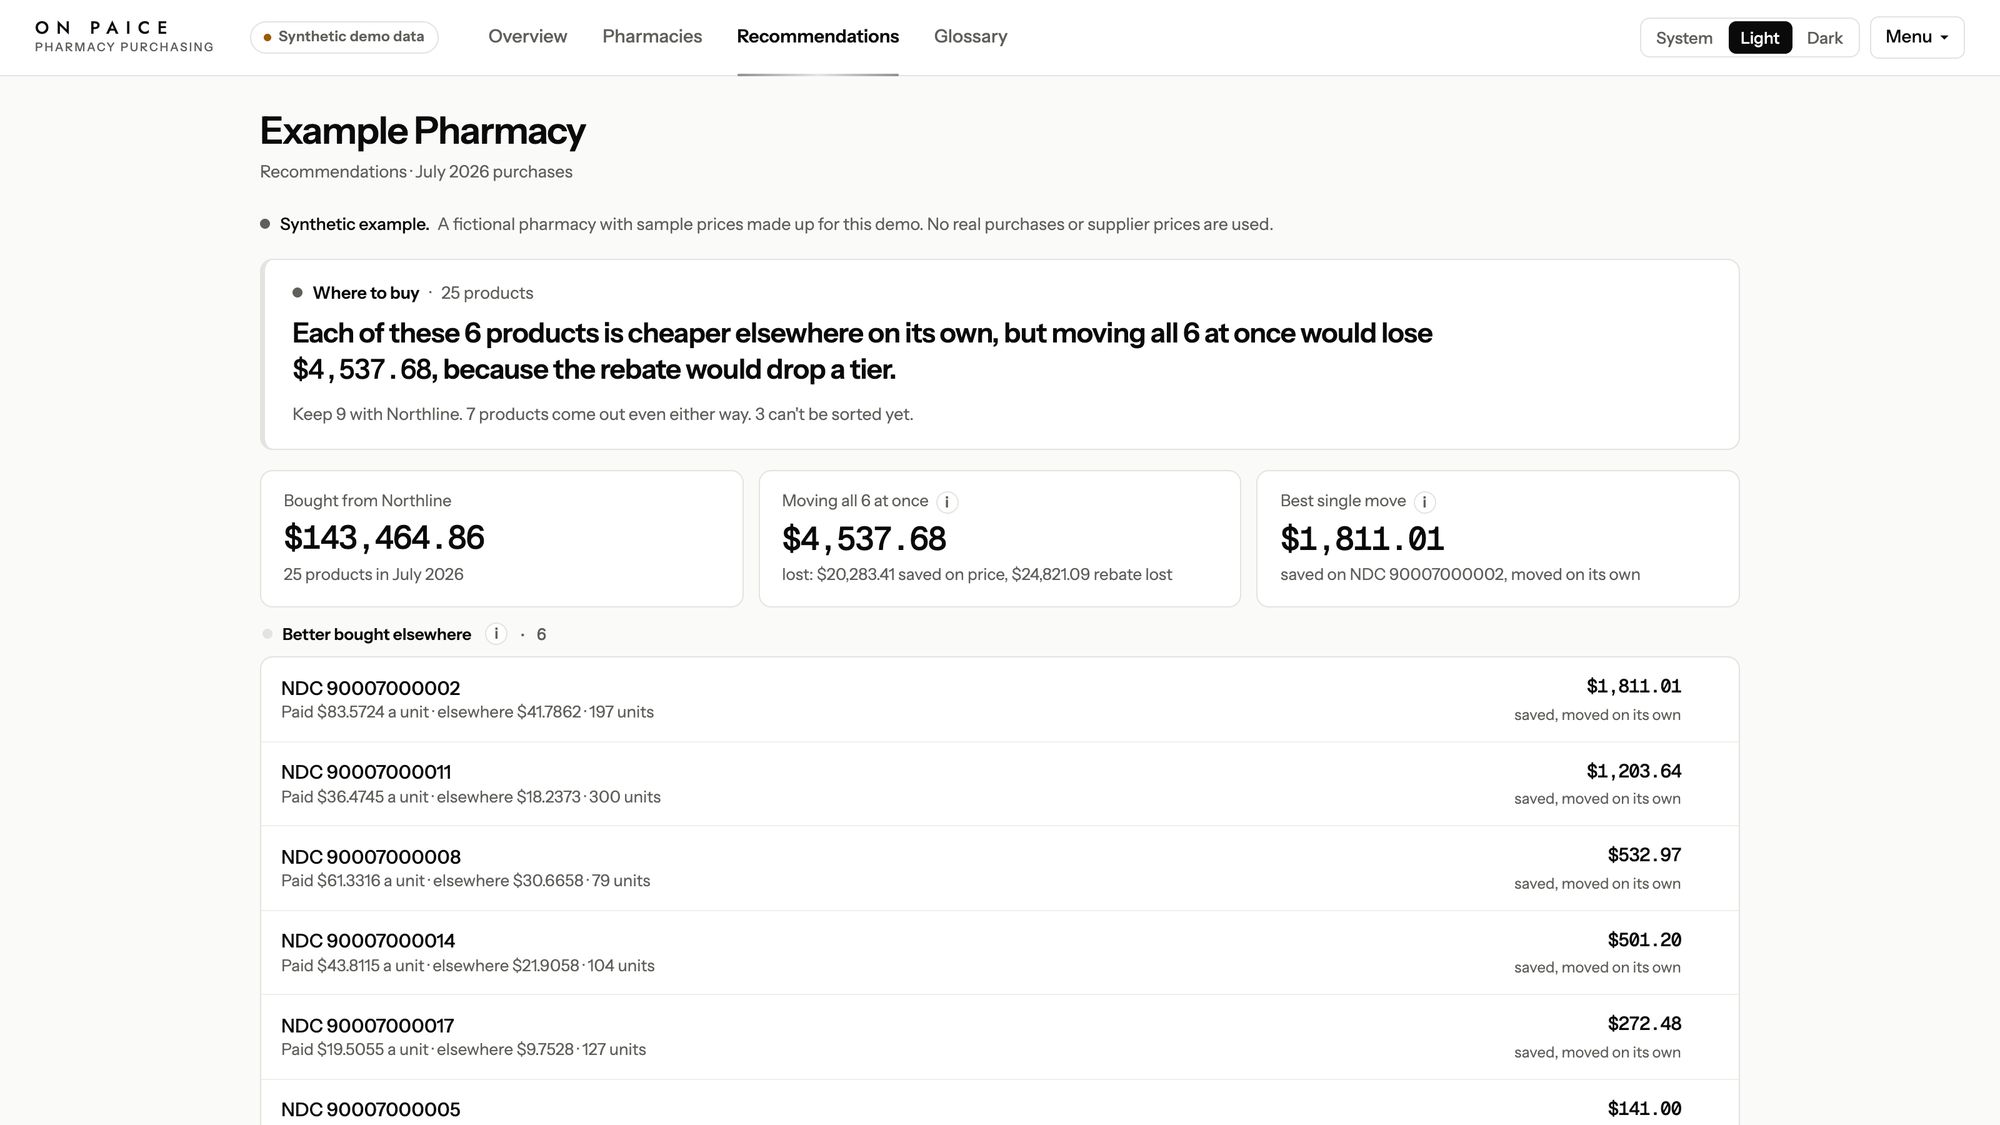Click info icon next to Best single move
Viewport: 2000px width, 1125px height.
(1425, 502)
